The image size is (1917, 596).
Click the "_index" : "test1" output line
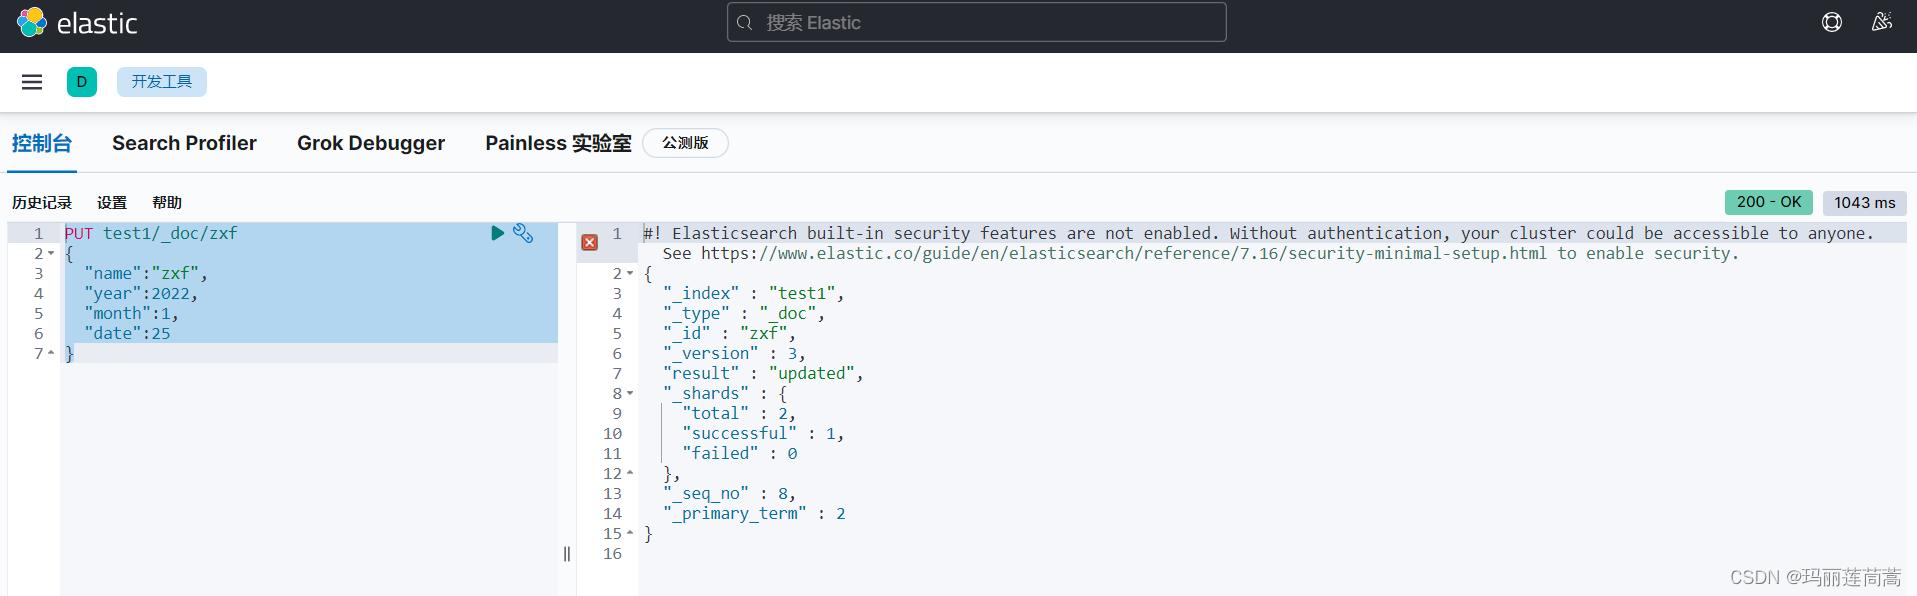point(753,293)
